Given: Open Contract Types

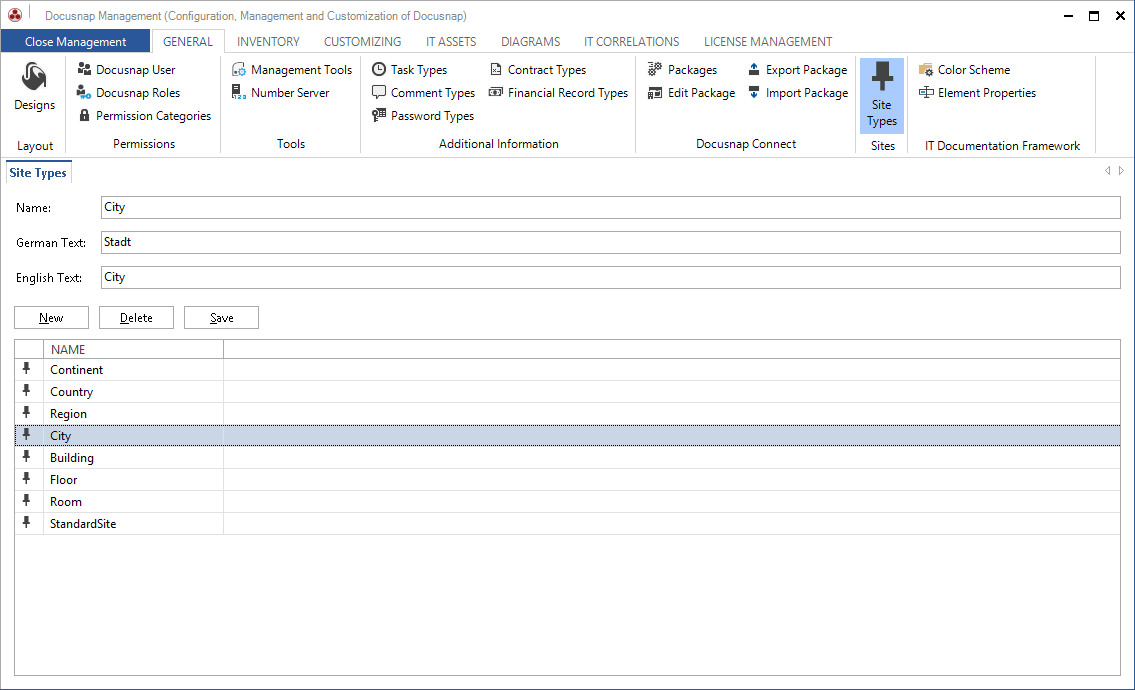Looking at the screenshot, I should pos(538,70).
